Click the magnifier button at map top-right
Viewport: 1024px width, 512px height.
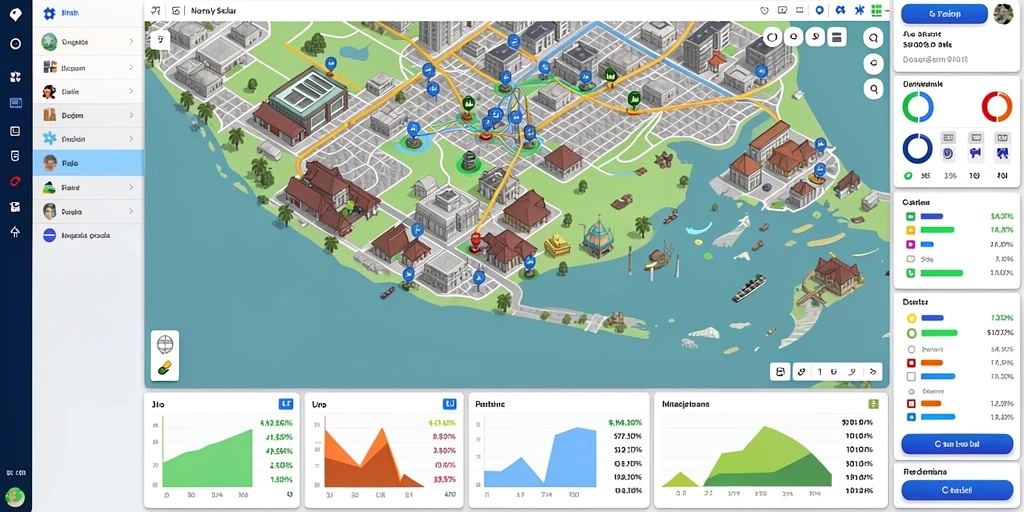[873, 88]
